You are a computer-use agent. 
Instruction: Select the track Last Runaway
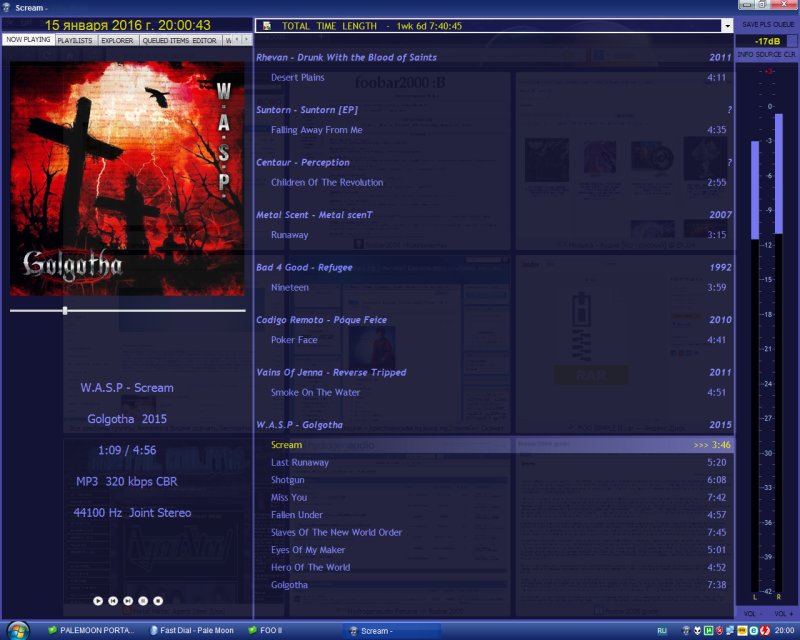click(x=299, y=463)
